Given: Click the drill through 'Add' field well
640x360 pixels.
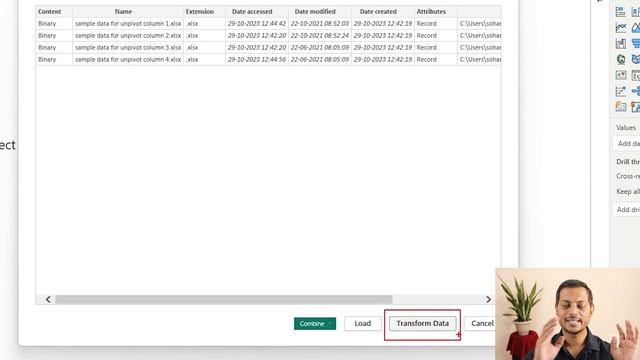Looking at the screenshot, I should pos(627,209).
